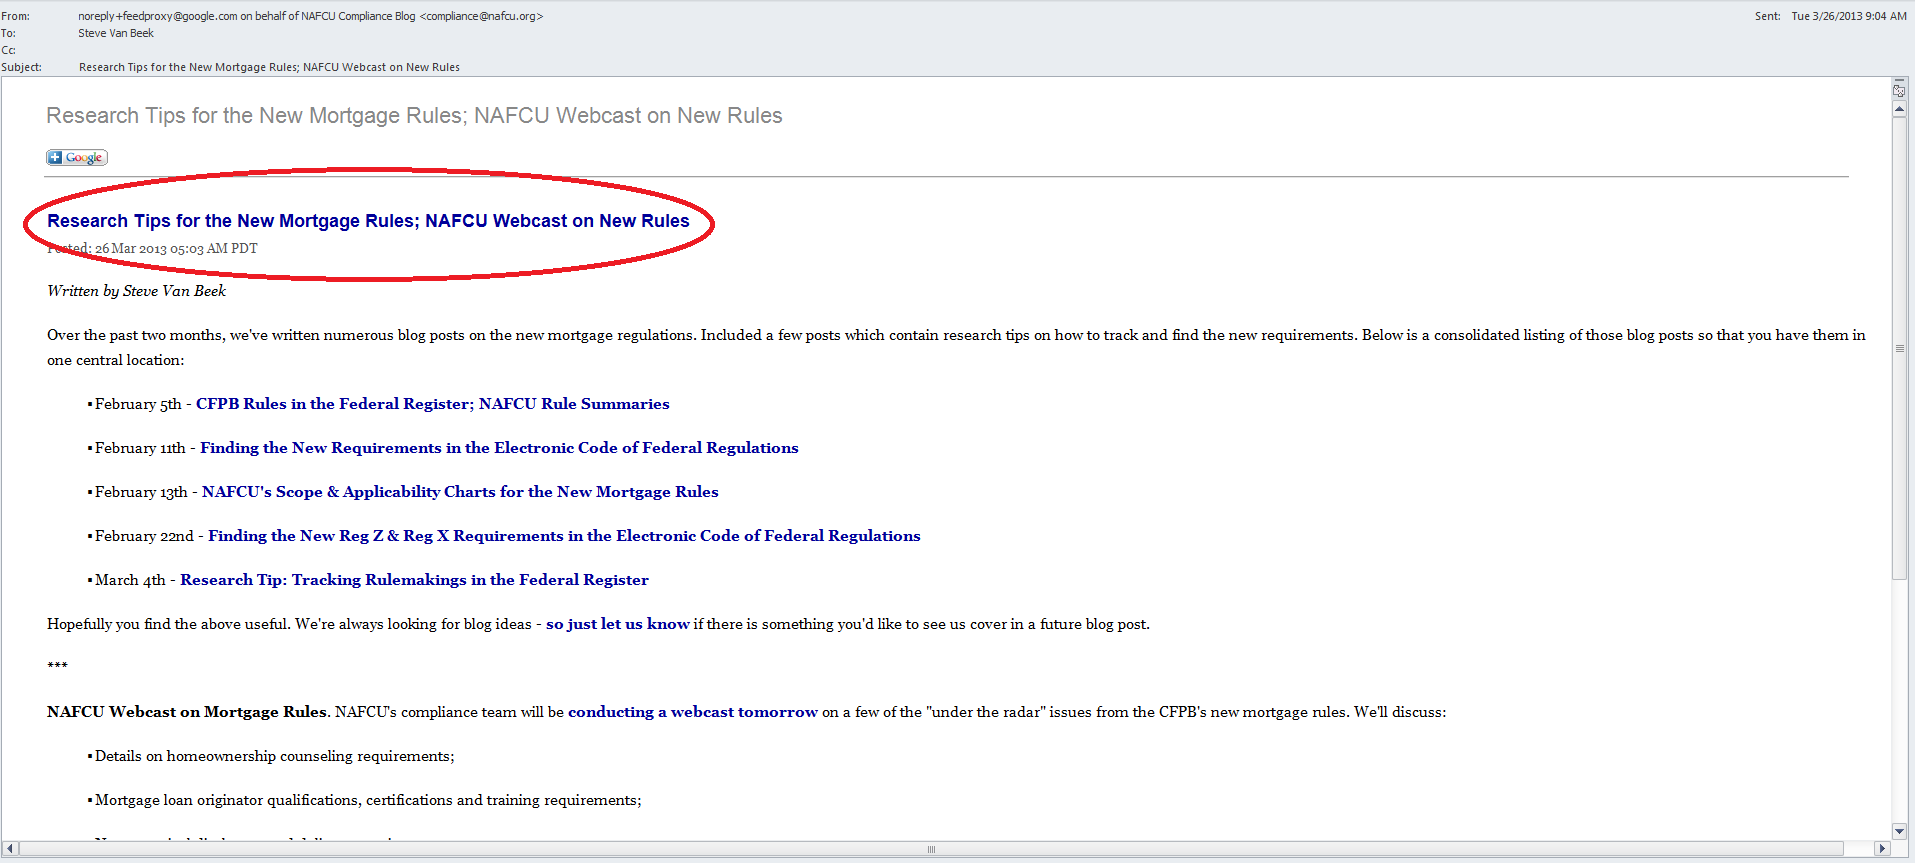Click the horizontal scrollbar right arrow
The image size is (1915, 863).
coord(1882,849)
